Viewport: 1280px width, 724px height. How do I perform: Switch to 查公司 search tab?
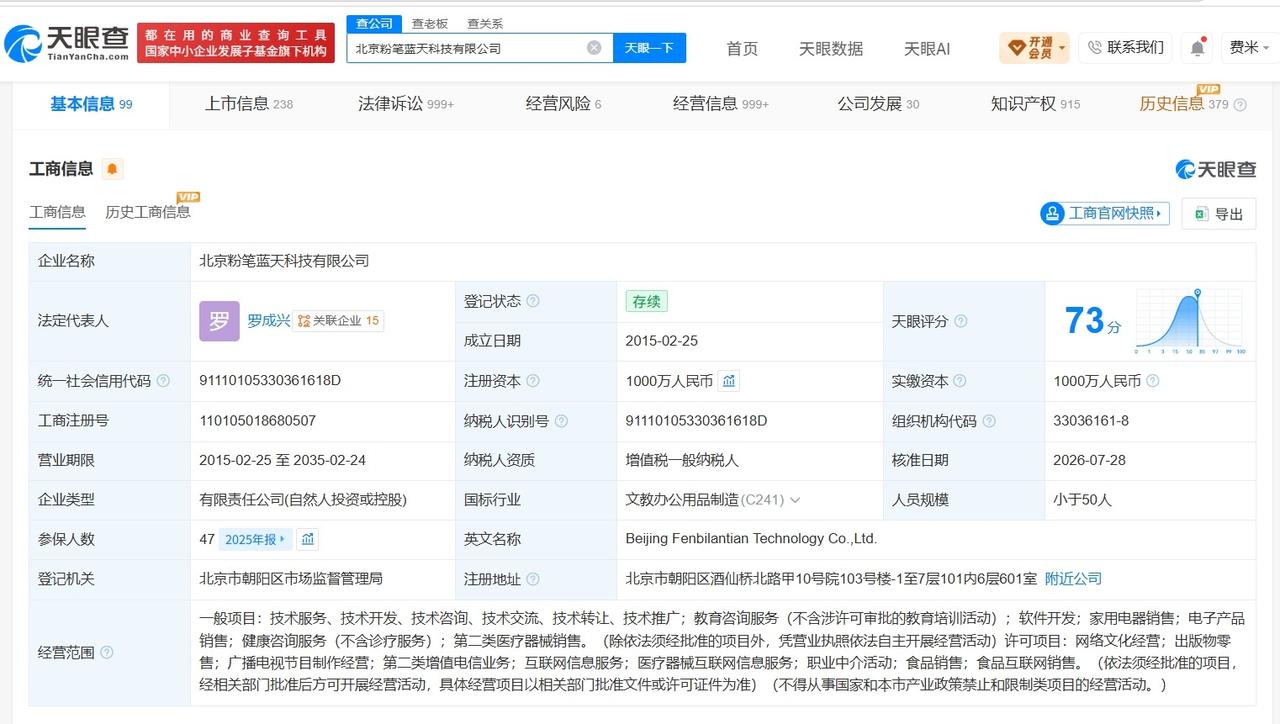(375, 23)
